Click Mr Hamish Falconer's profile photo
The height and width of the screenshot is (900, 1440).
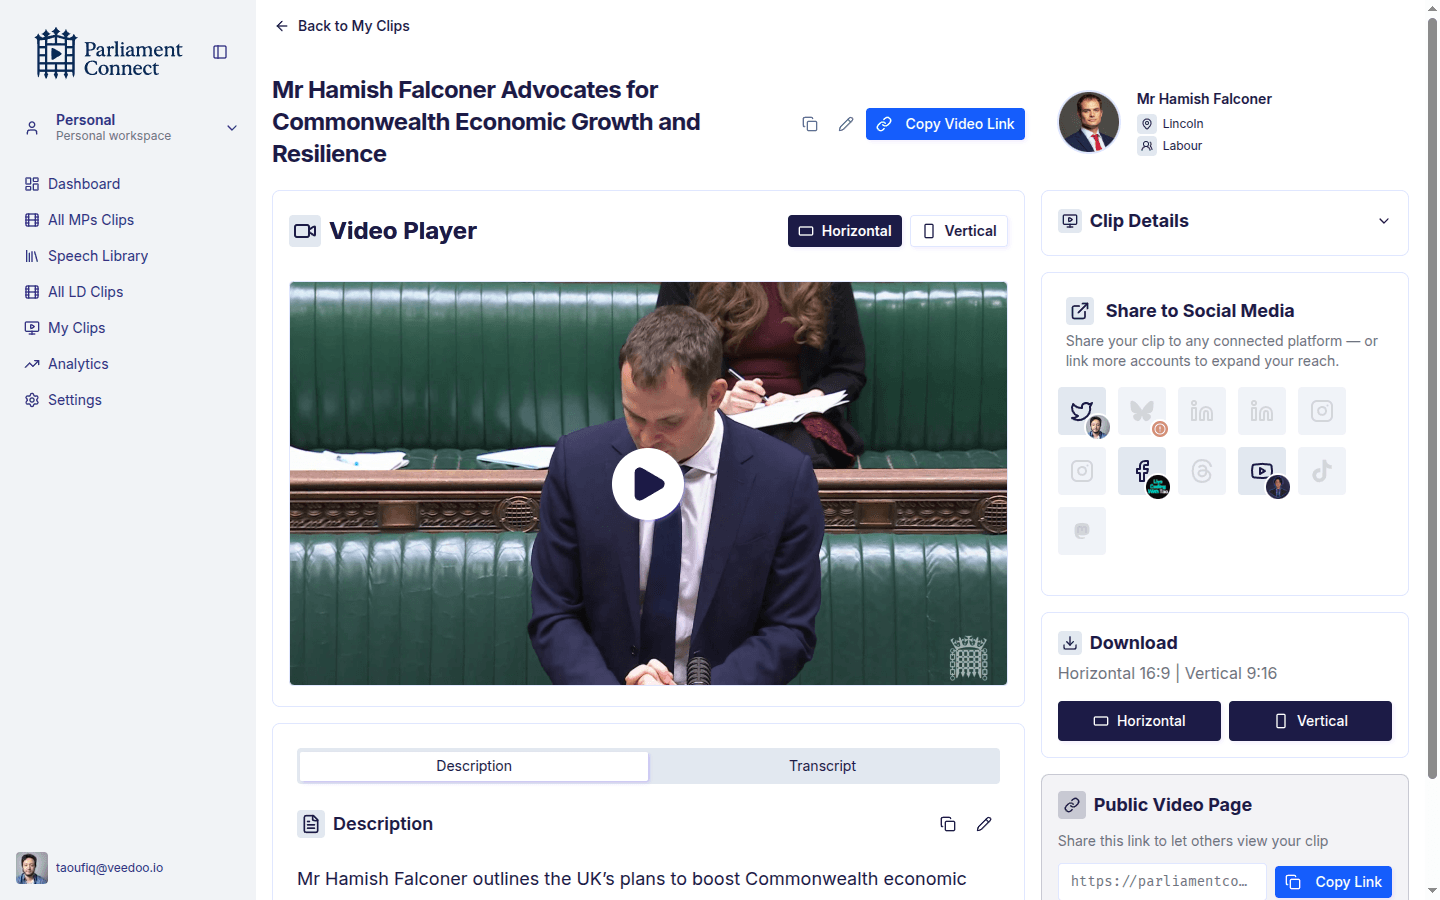(1089, 122)
